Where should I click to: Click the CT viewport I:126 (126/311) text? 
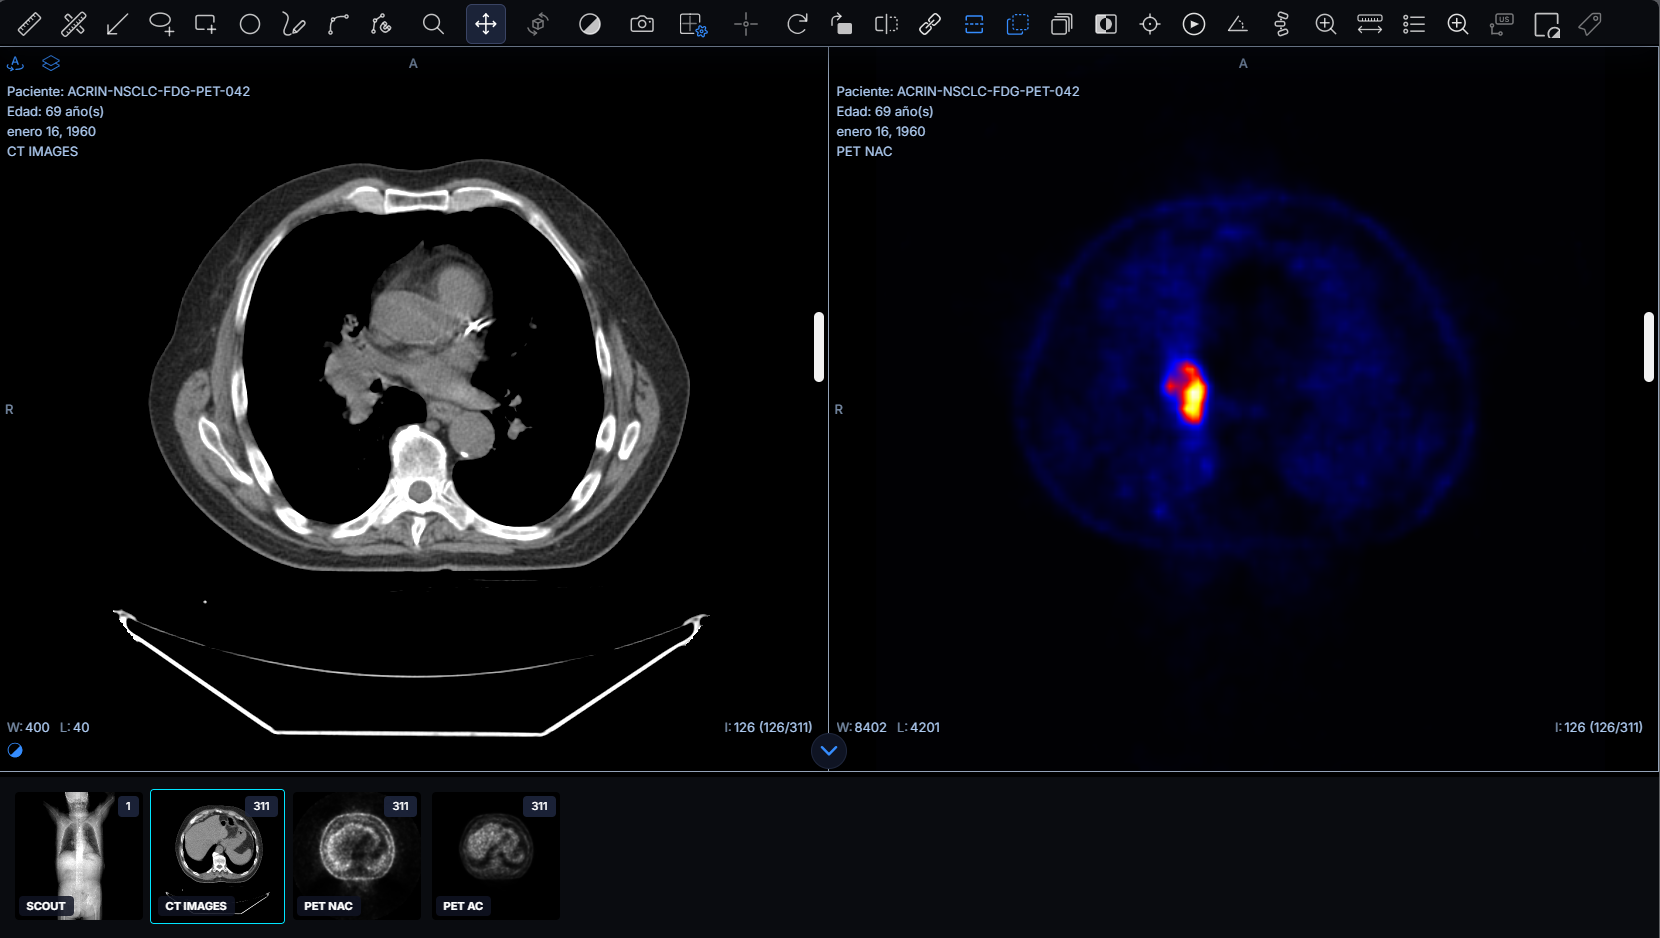tap(768, 727)
